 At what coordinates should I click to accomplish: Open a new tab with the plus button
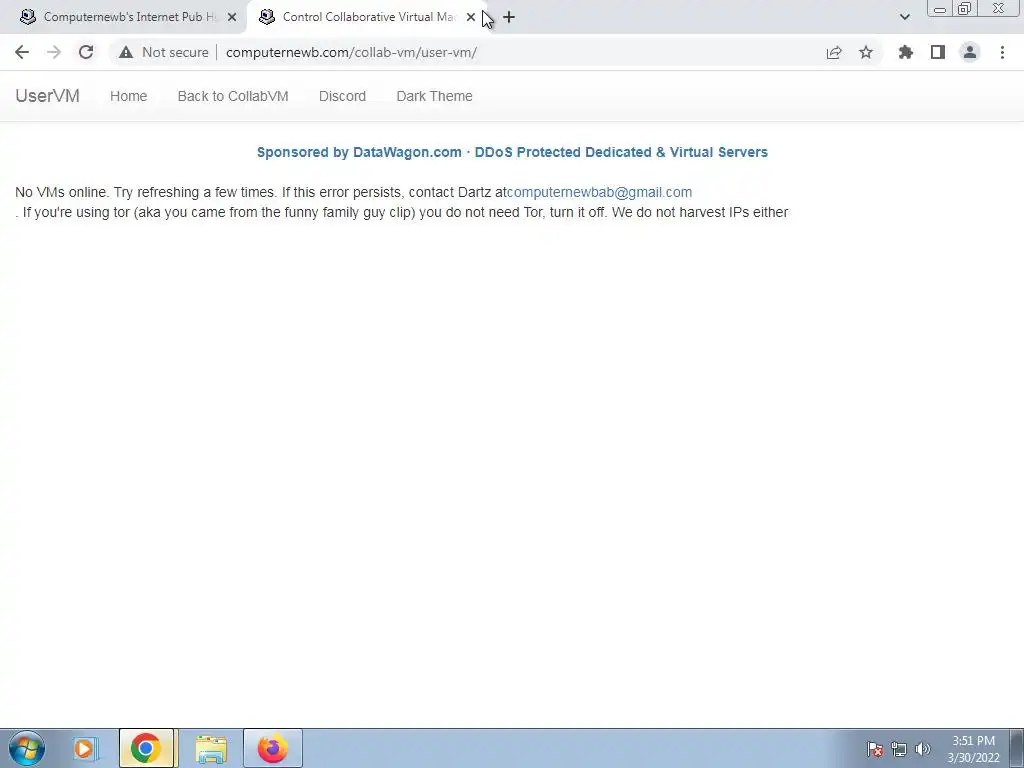tap(509, 17)
